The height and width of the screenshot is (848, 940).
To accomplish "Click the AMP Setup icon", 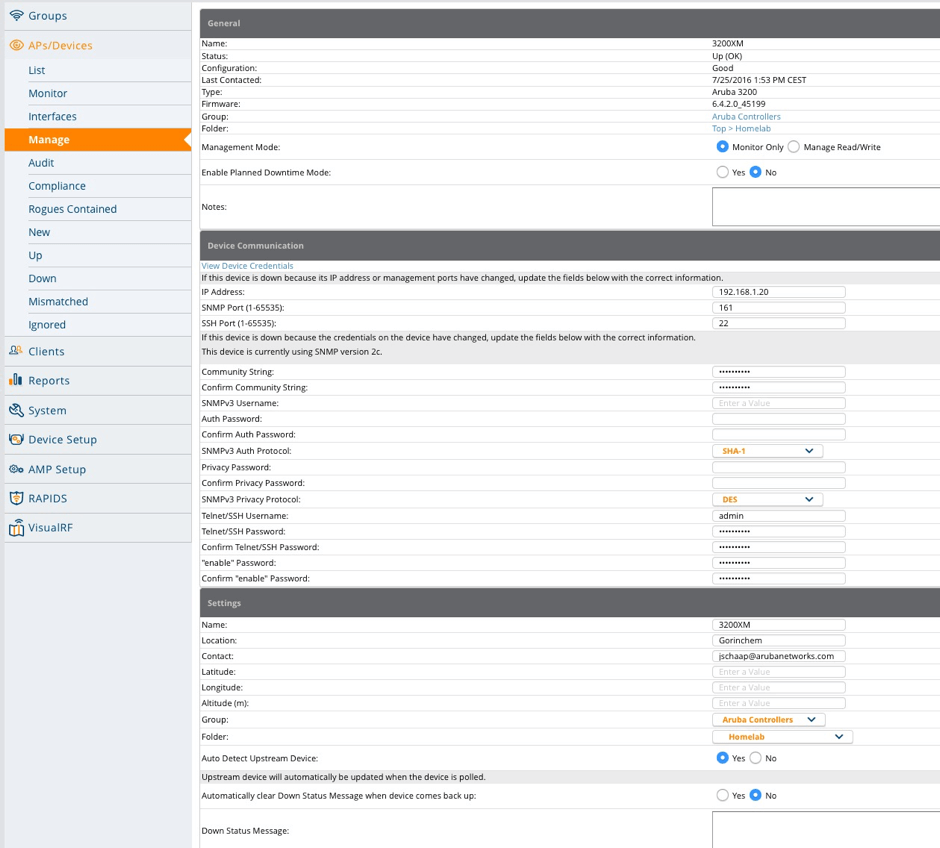I will [x=16, y=469].
